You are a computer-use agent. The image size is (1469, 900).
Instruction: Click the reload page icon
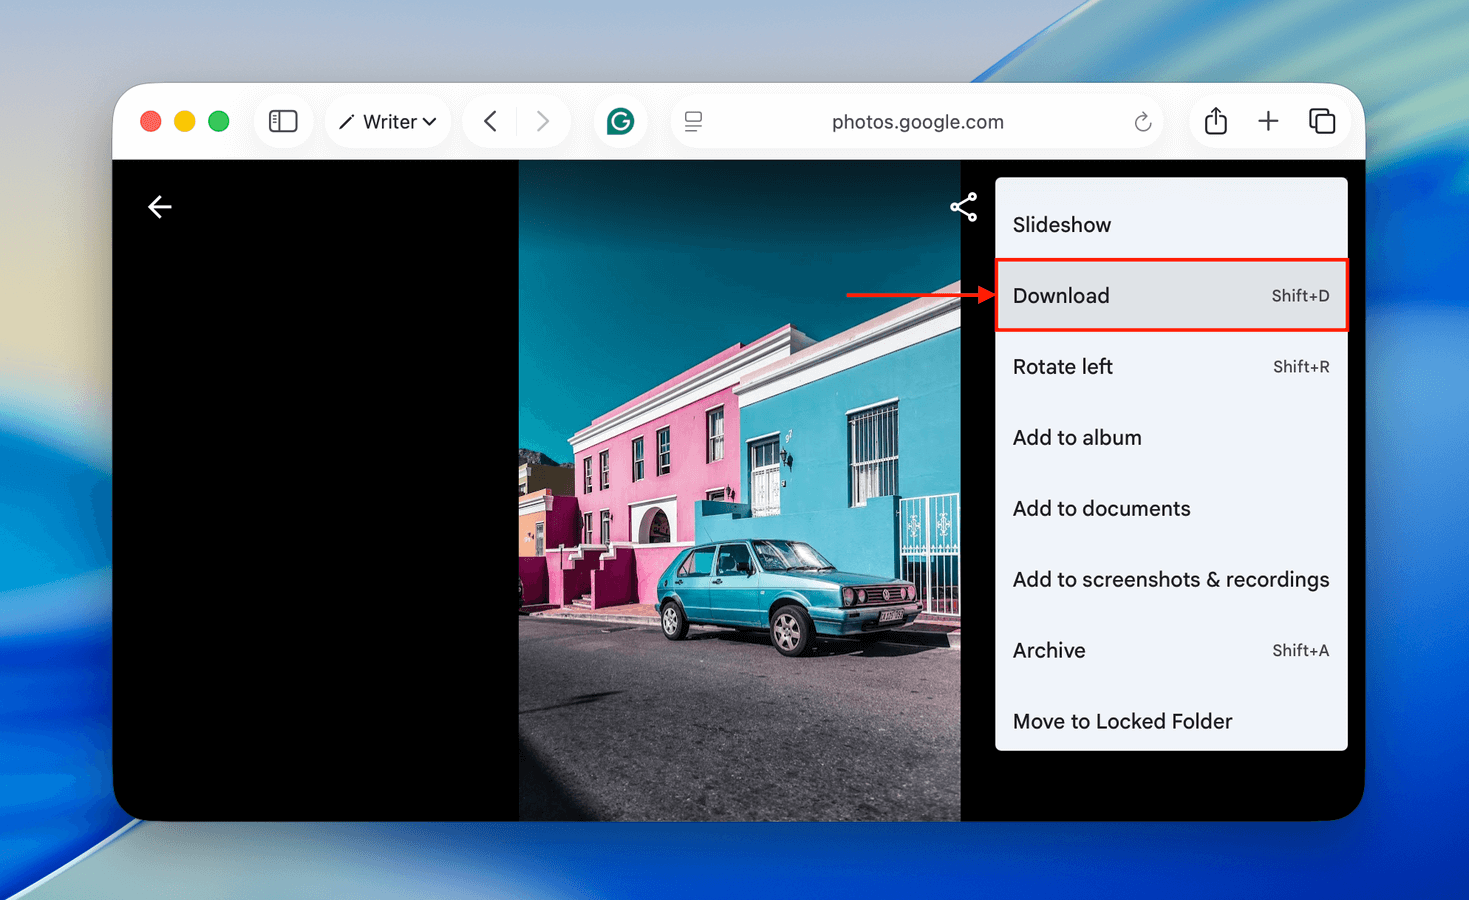point(1142,122)
